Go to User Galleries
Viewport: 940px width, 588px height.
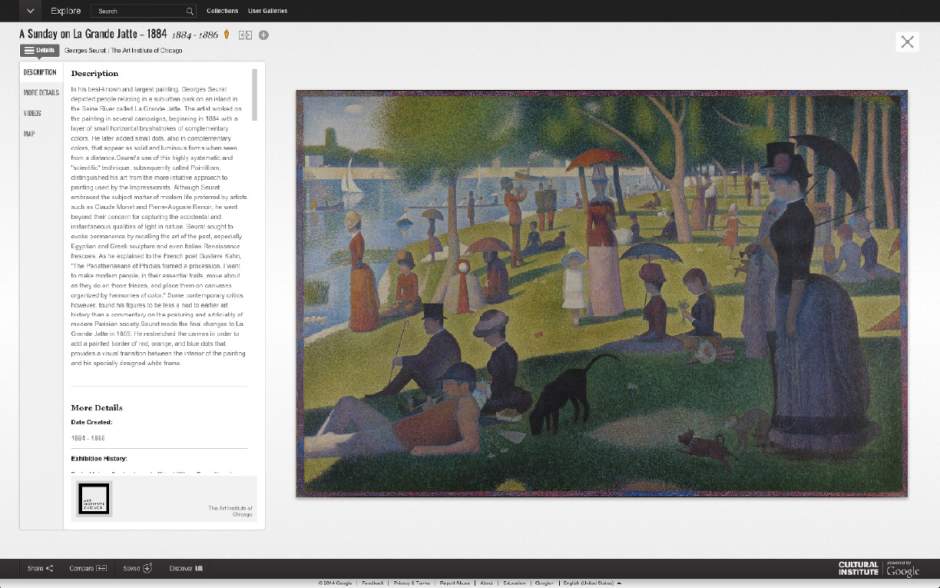pyautogui.click(x=267, y=11)
